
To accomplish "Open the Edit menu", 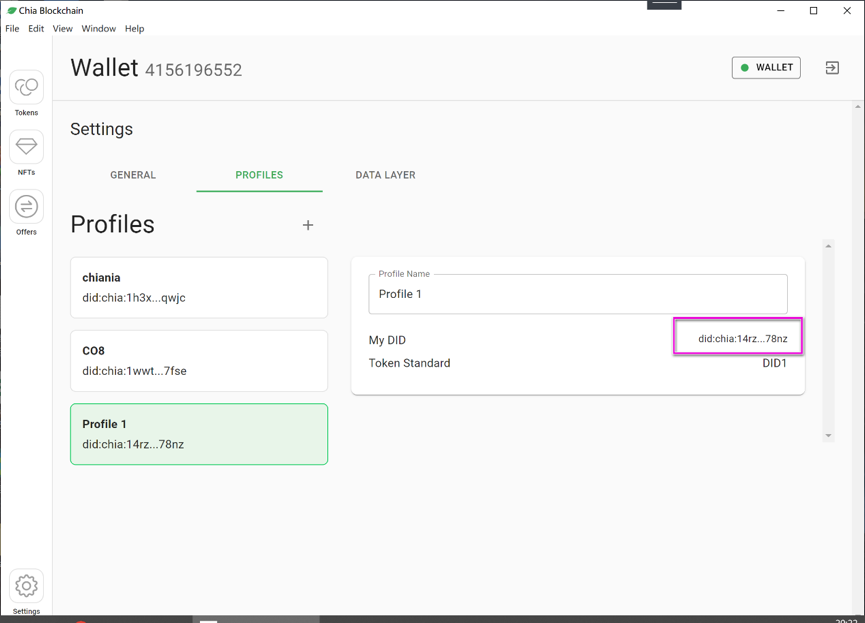I will pyautogui.click(x=36, y=29).
